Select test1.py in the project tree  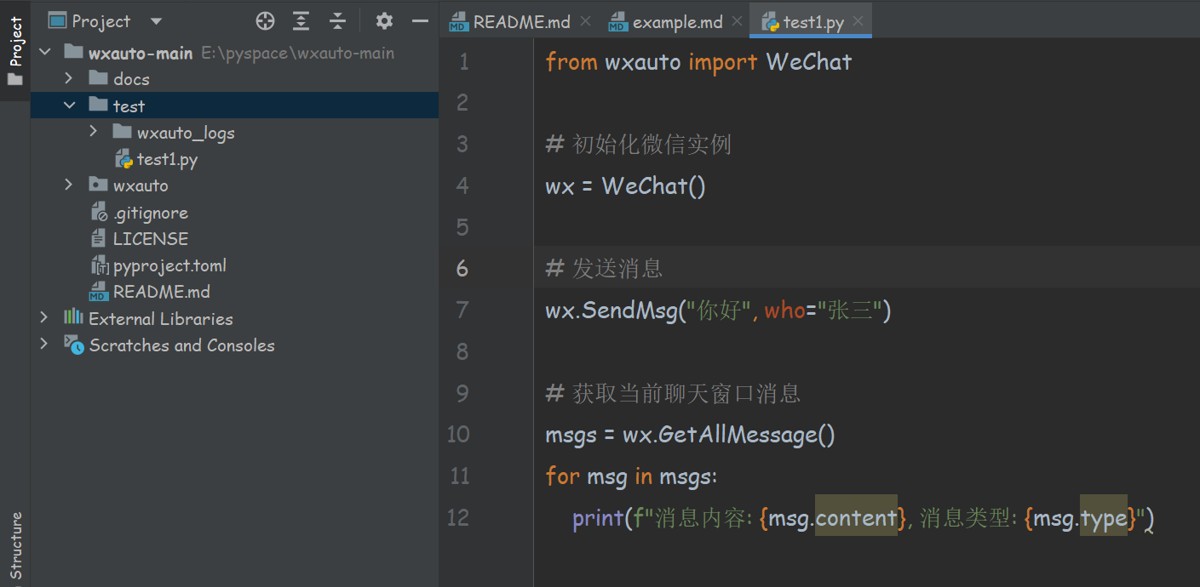pyautogui.click(x=167, y=159)
